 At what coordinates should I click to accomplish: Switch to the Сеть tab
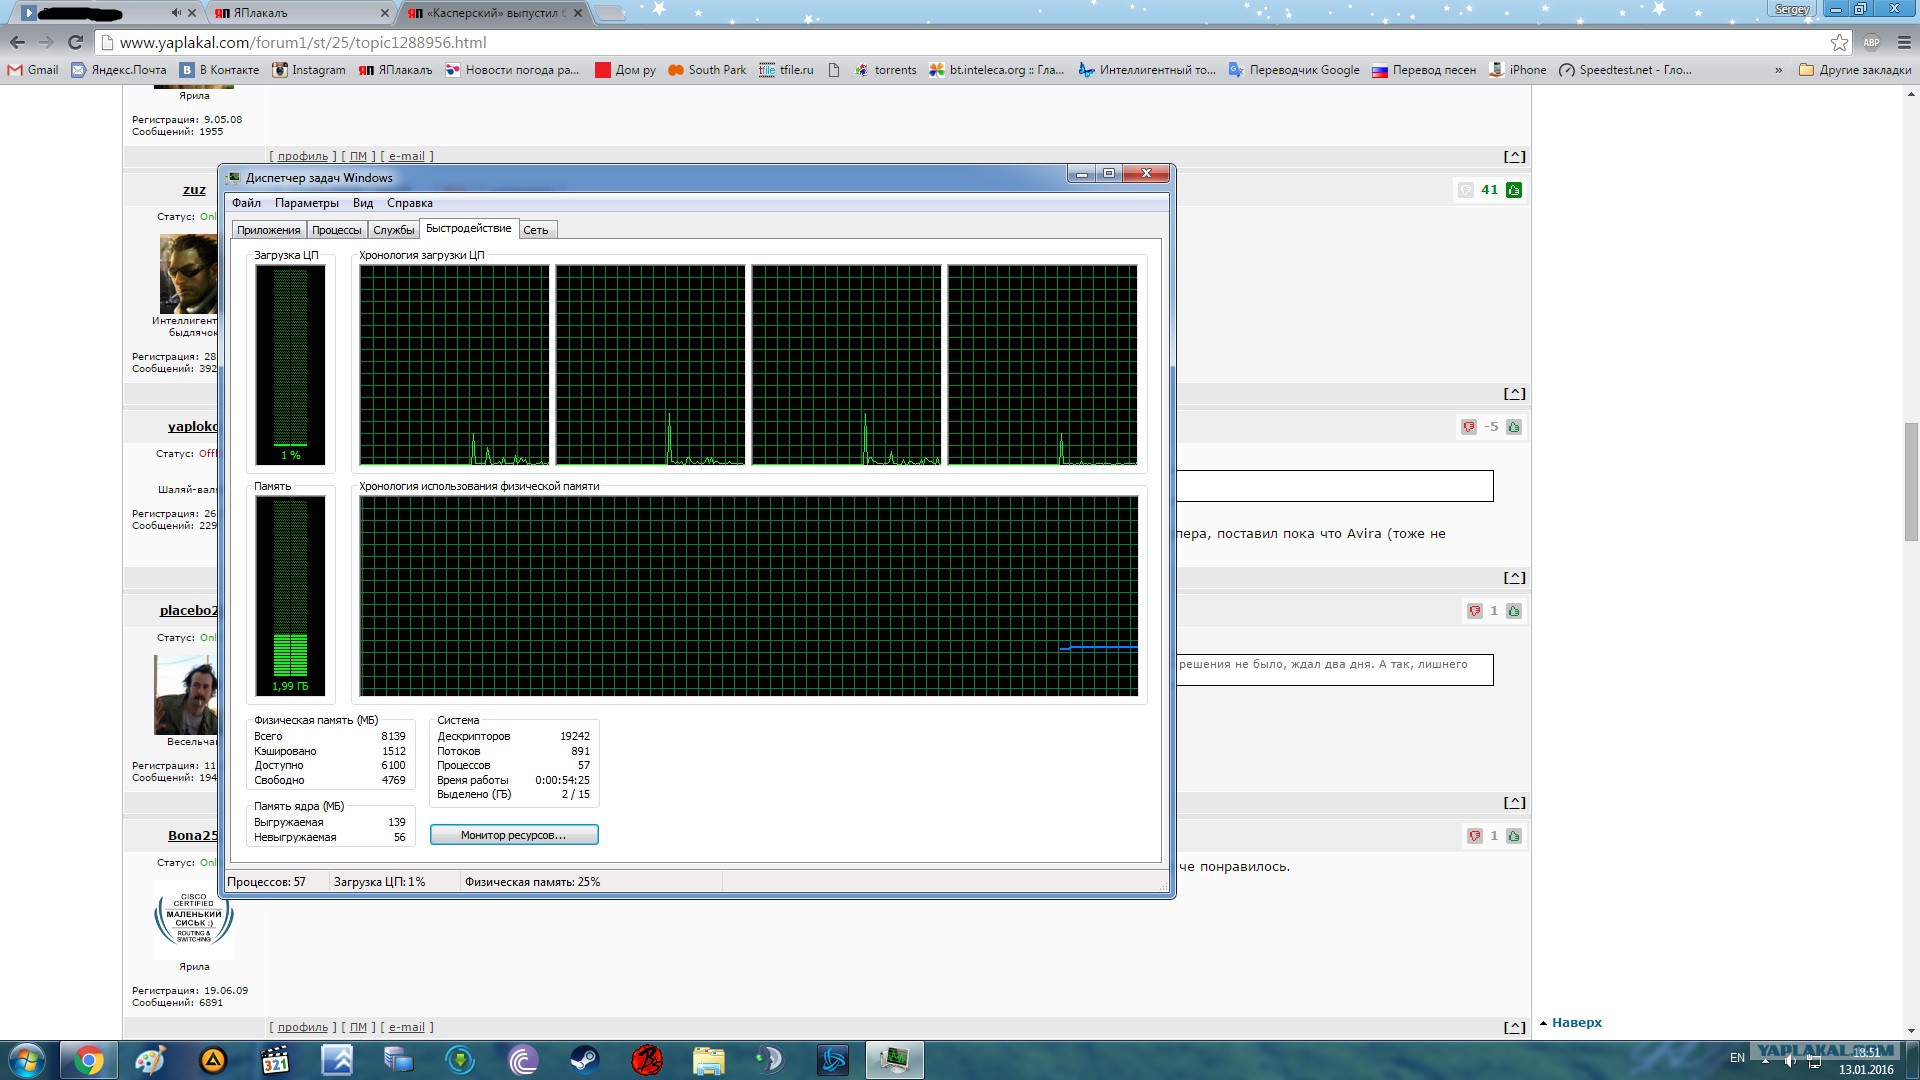536,230
